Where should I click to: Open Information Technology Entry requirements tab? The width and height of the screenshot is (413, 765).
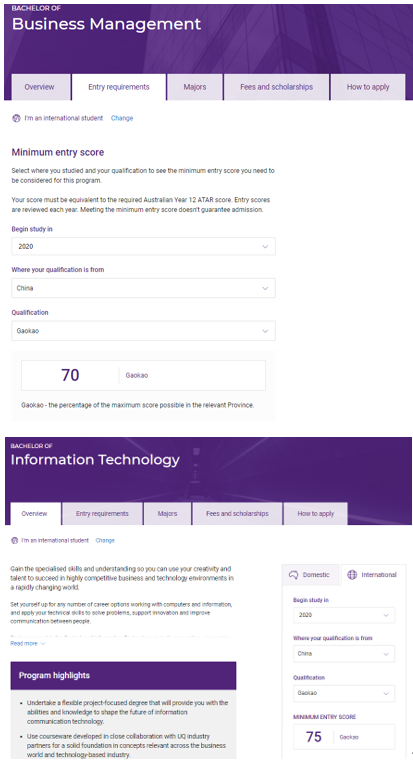click(x=102, y=514)
